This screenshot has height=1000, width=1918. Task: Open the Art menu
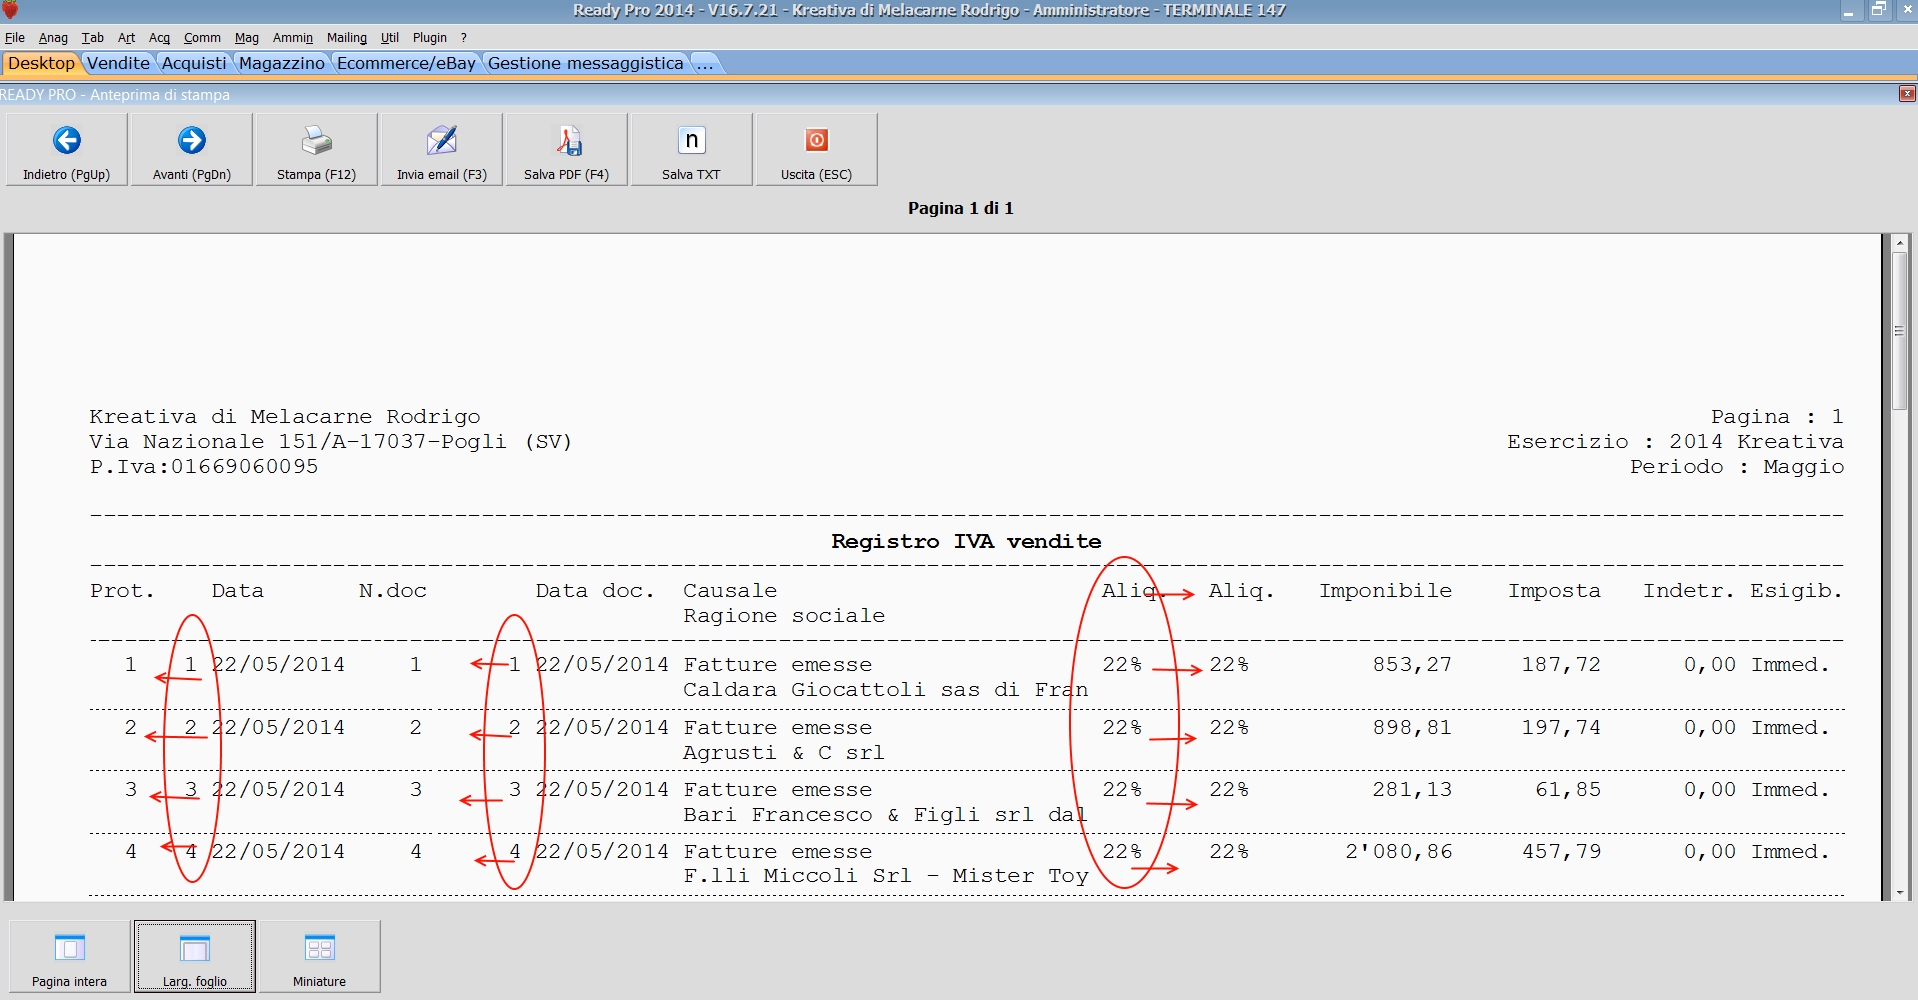pos(126,38)
